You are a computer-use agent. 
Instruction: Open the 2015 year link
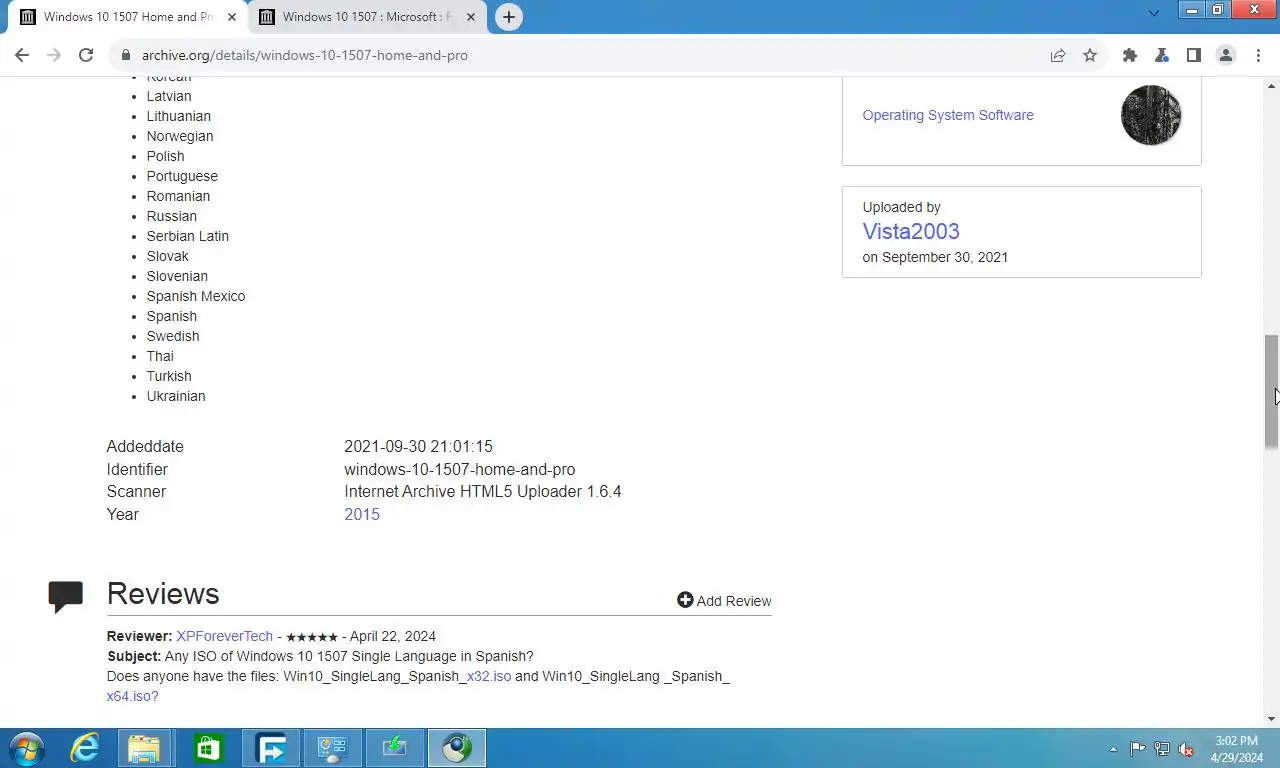click(362, 514)
